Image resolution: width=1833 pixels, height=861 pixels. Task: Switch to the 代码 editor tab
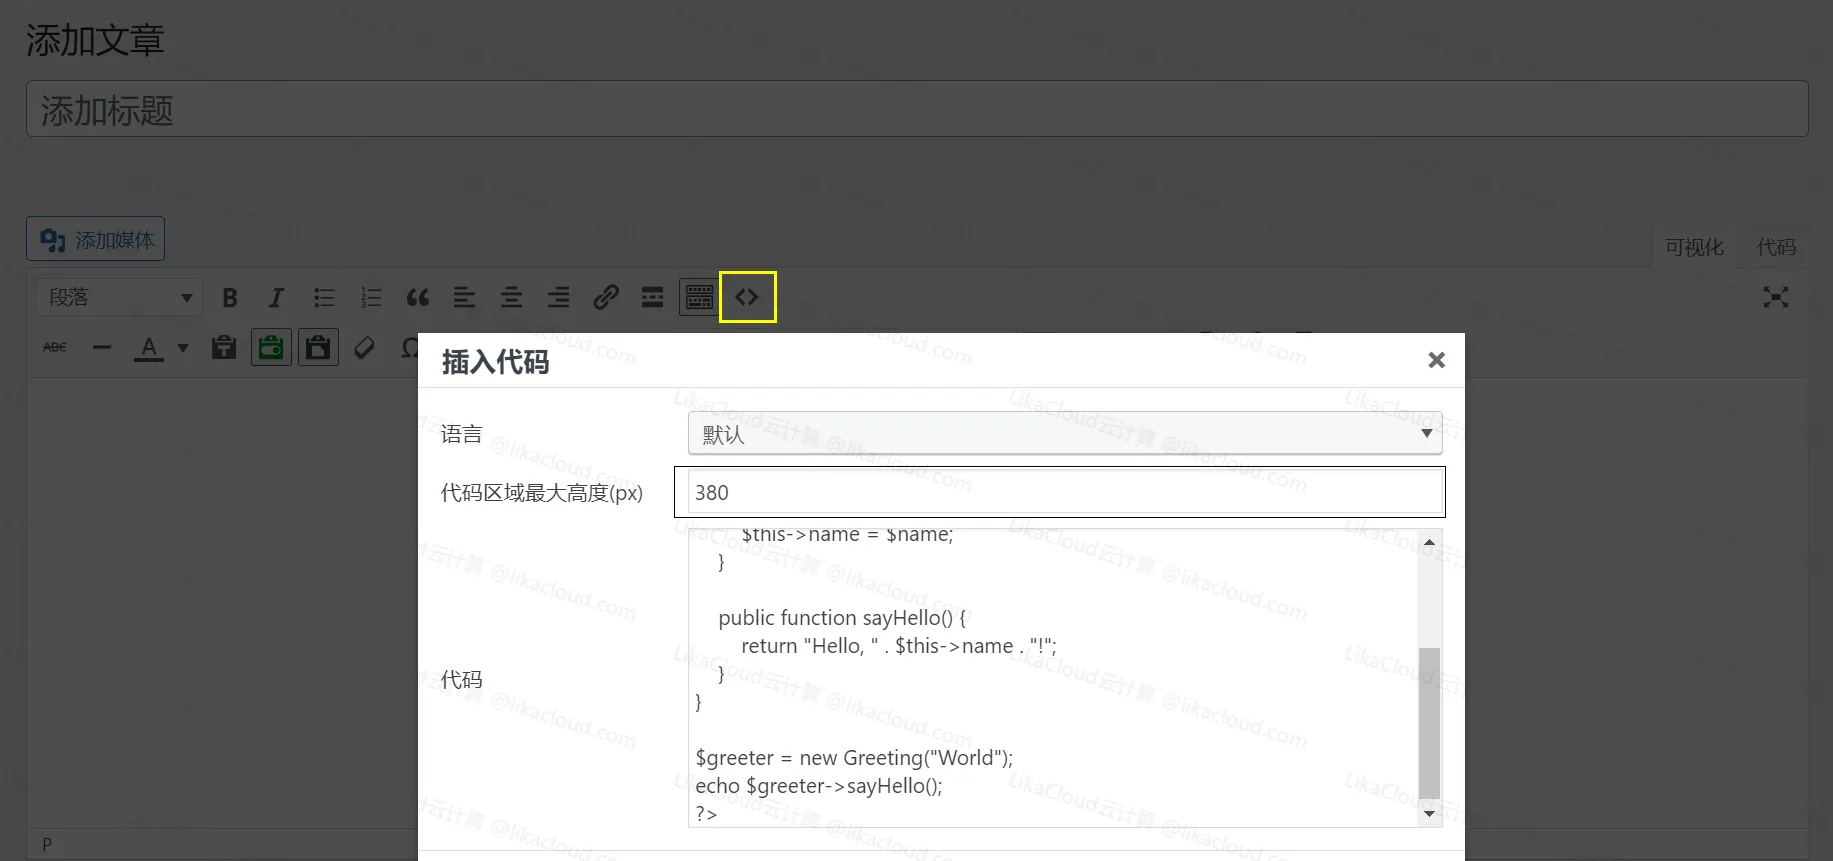(1776, 247)
